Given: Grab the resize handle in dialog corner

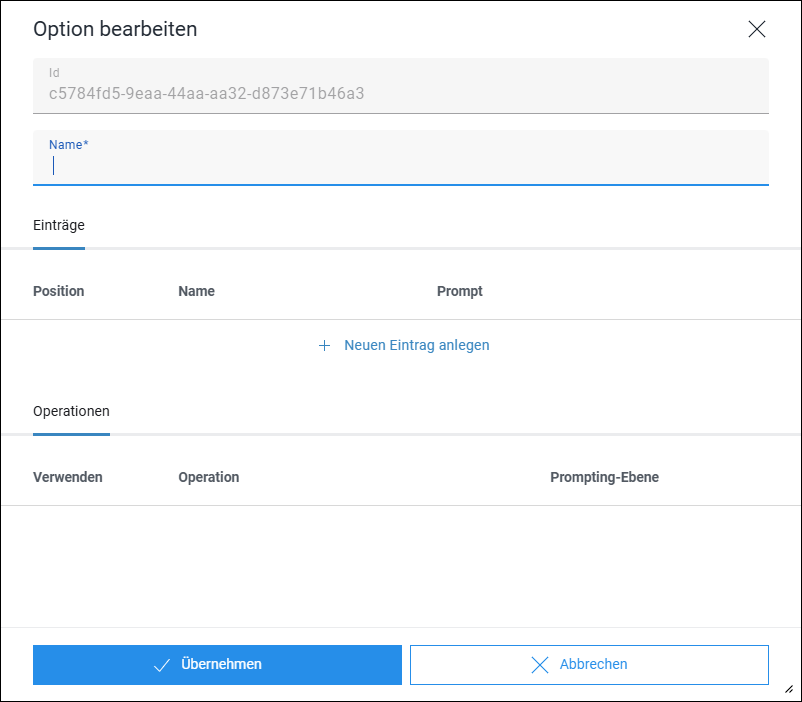Looking at the screenshot, I should [789, 689].
